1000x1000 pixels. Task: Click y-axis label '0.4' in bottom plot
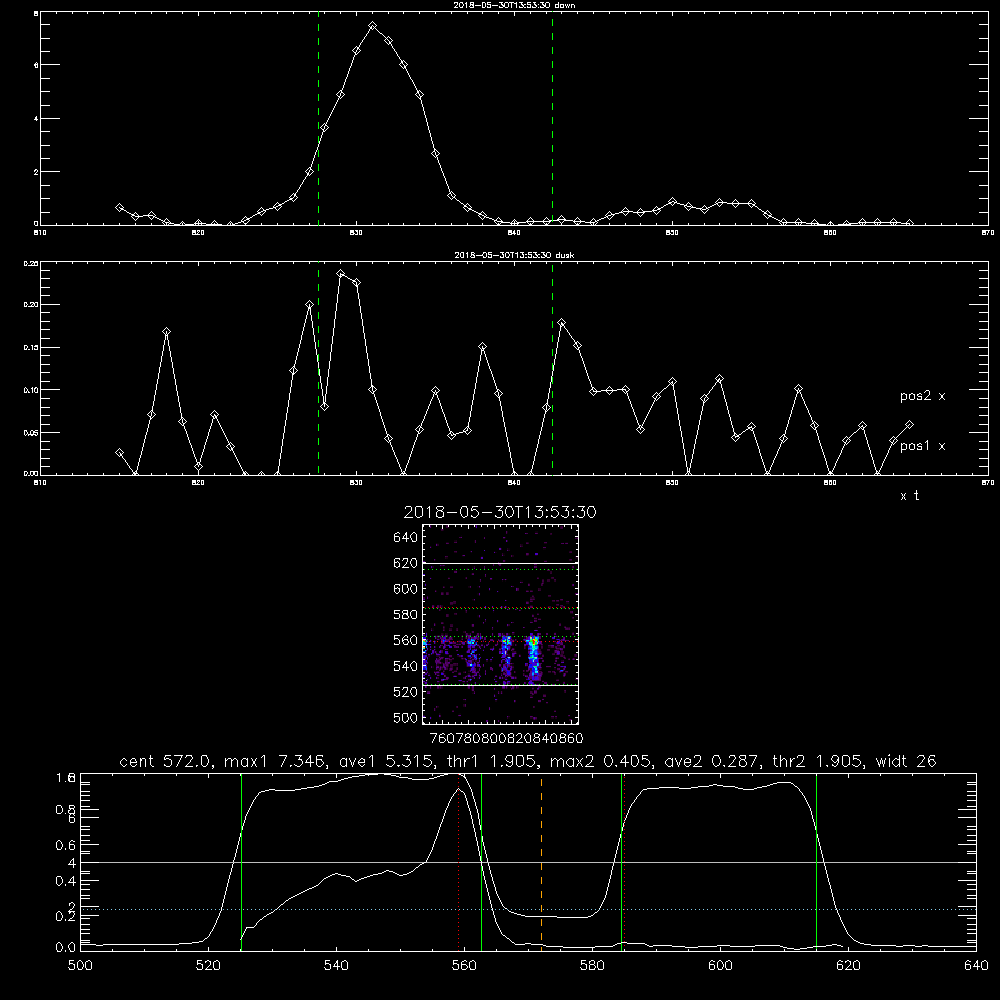[x=66, y=881]
